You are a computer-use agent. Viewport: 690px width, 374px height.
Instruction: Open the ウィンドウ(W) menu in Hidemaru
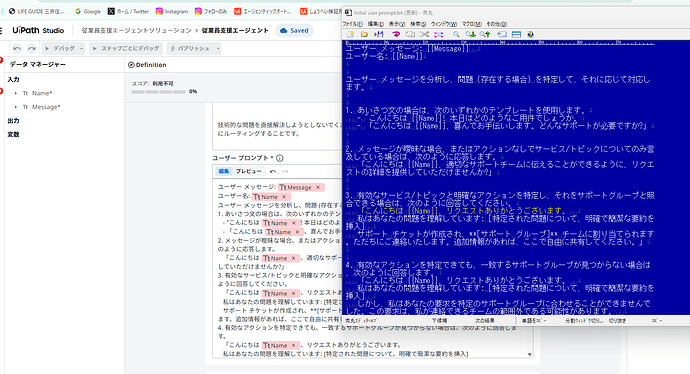point(444,24)
